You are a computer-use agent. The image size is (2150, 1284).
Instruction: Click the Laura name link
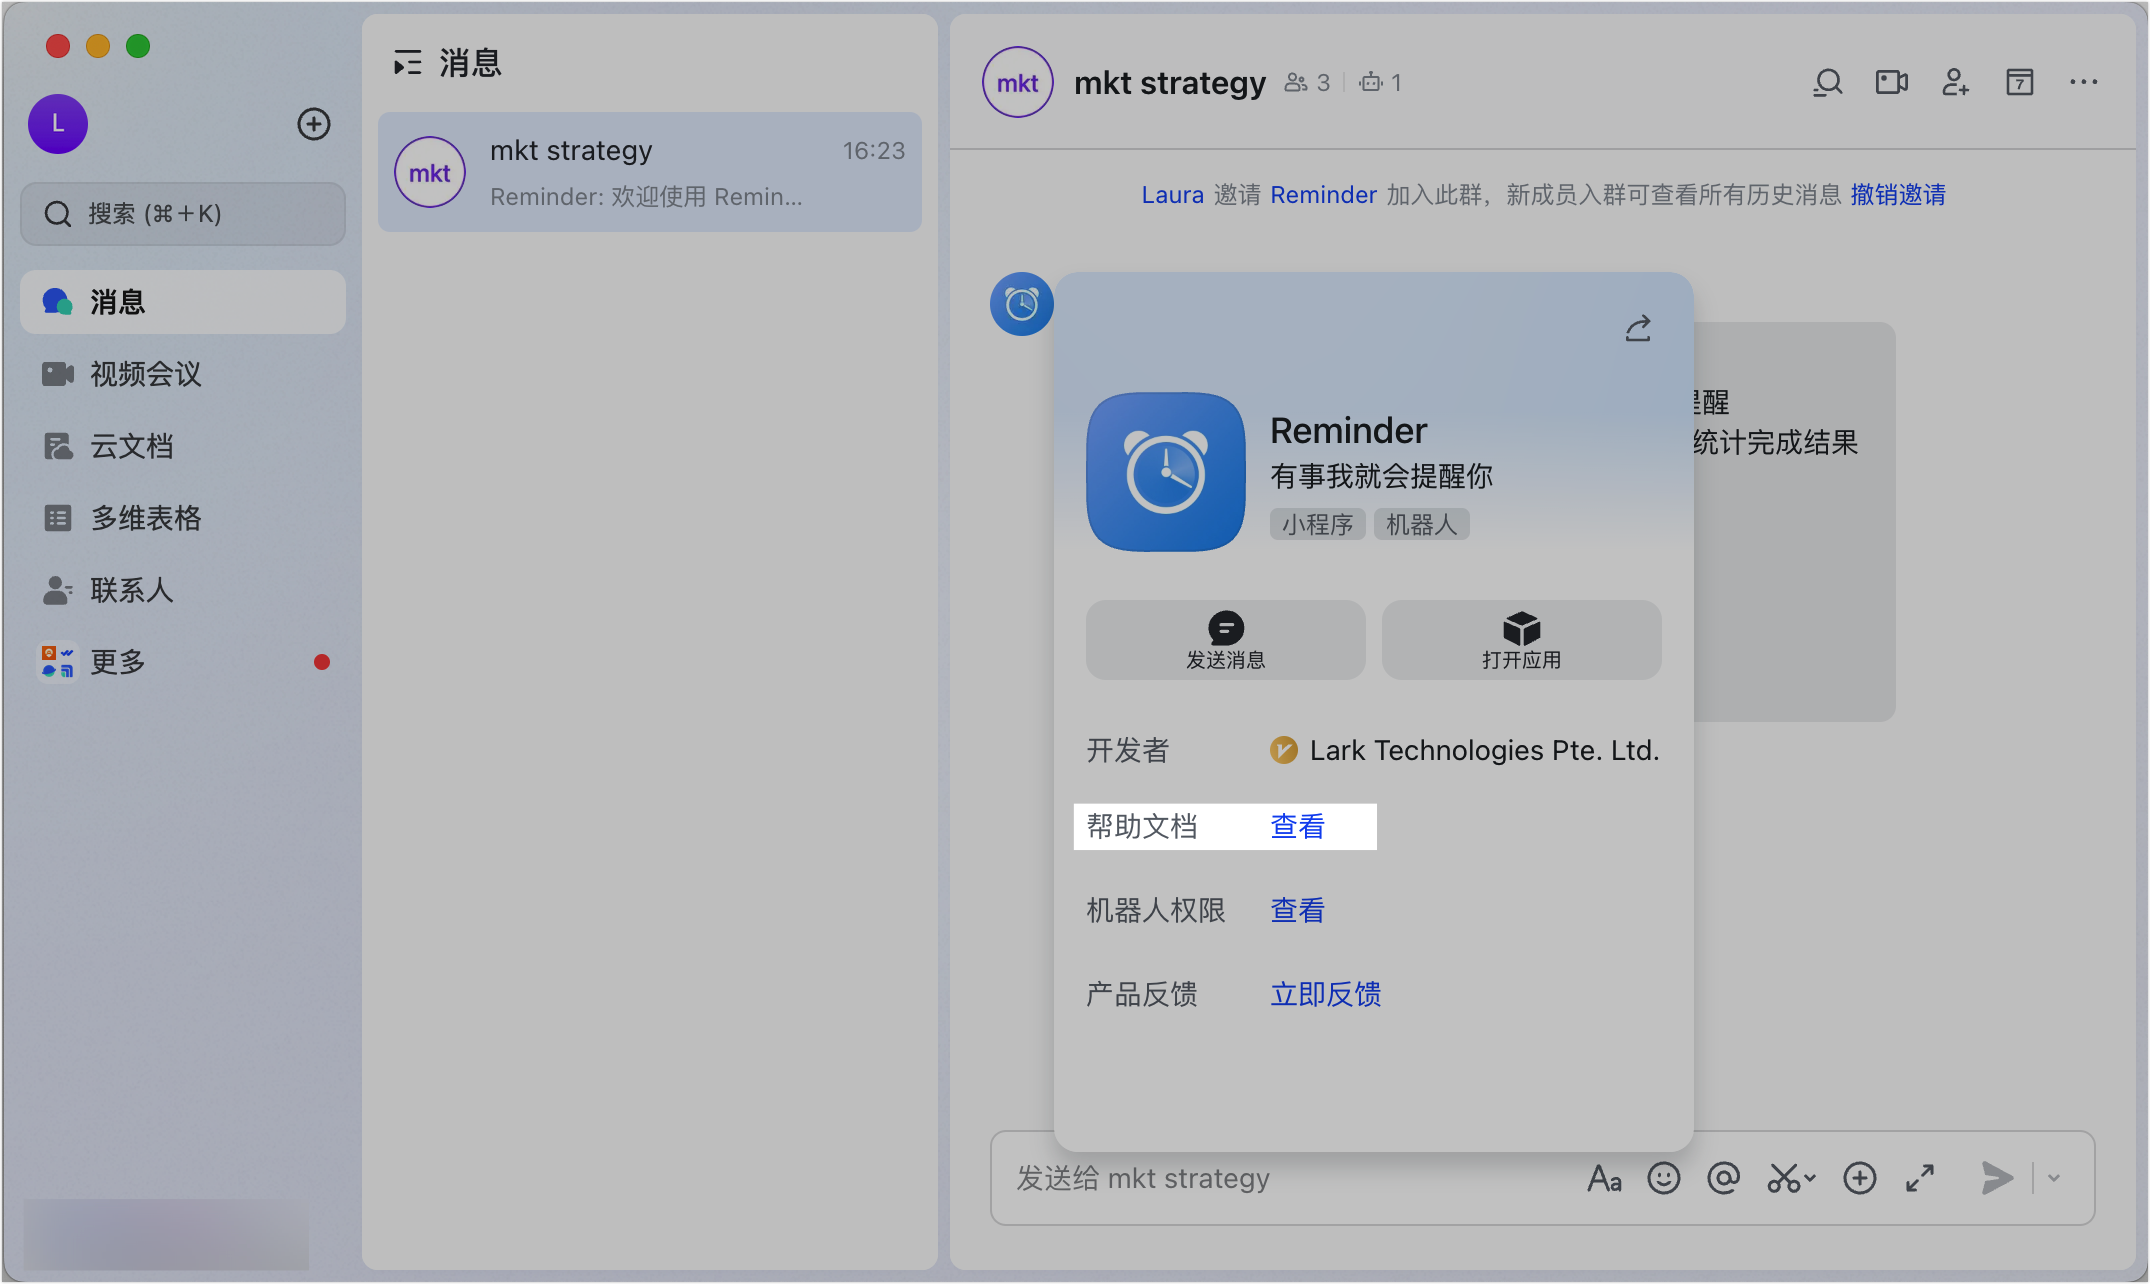pos(1173,195)
